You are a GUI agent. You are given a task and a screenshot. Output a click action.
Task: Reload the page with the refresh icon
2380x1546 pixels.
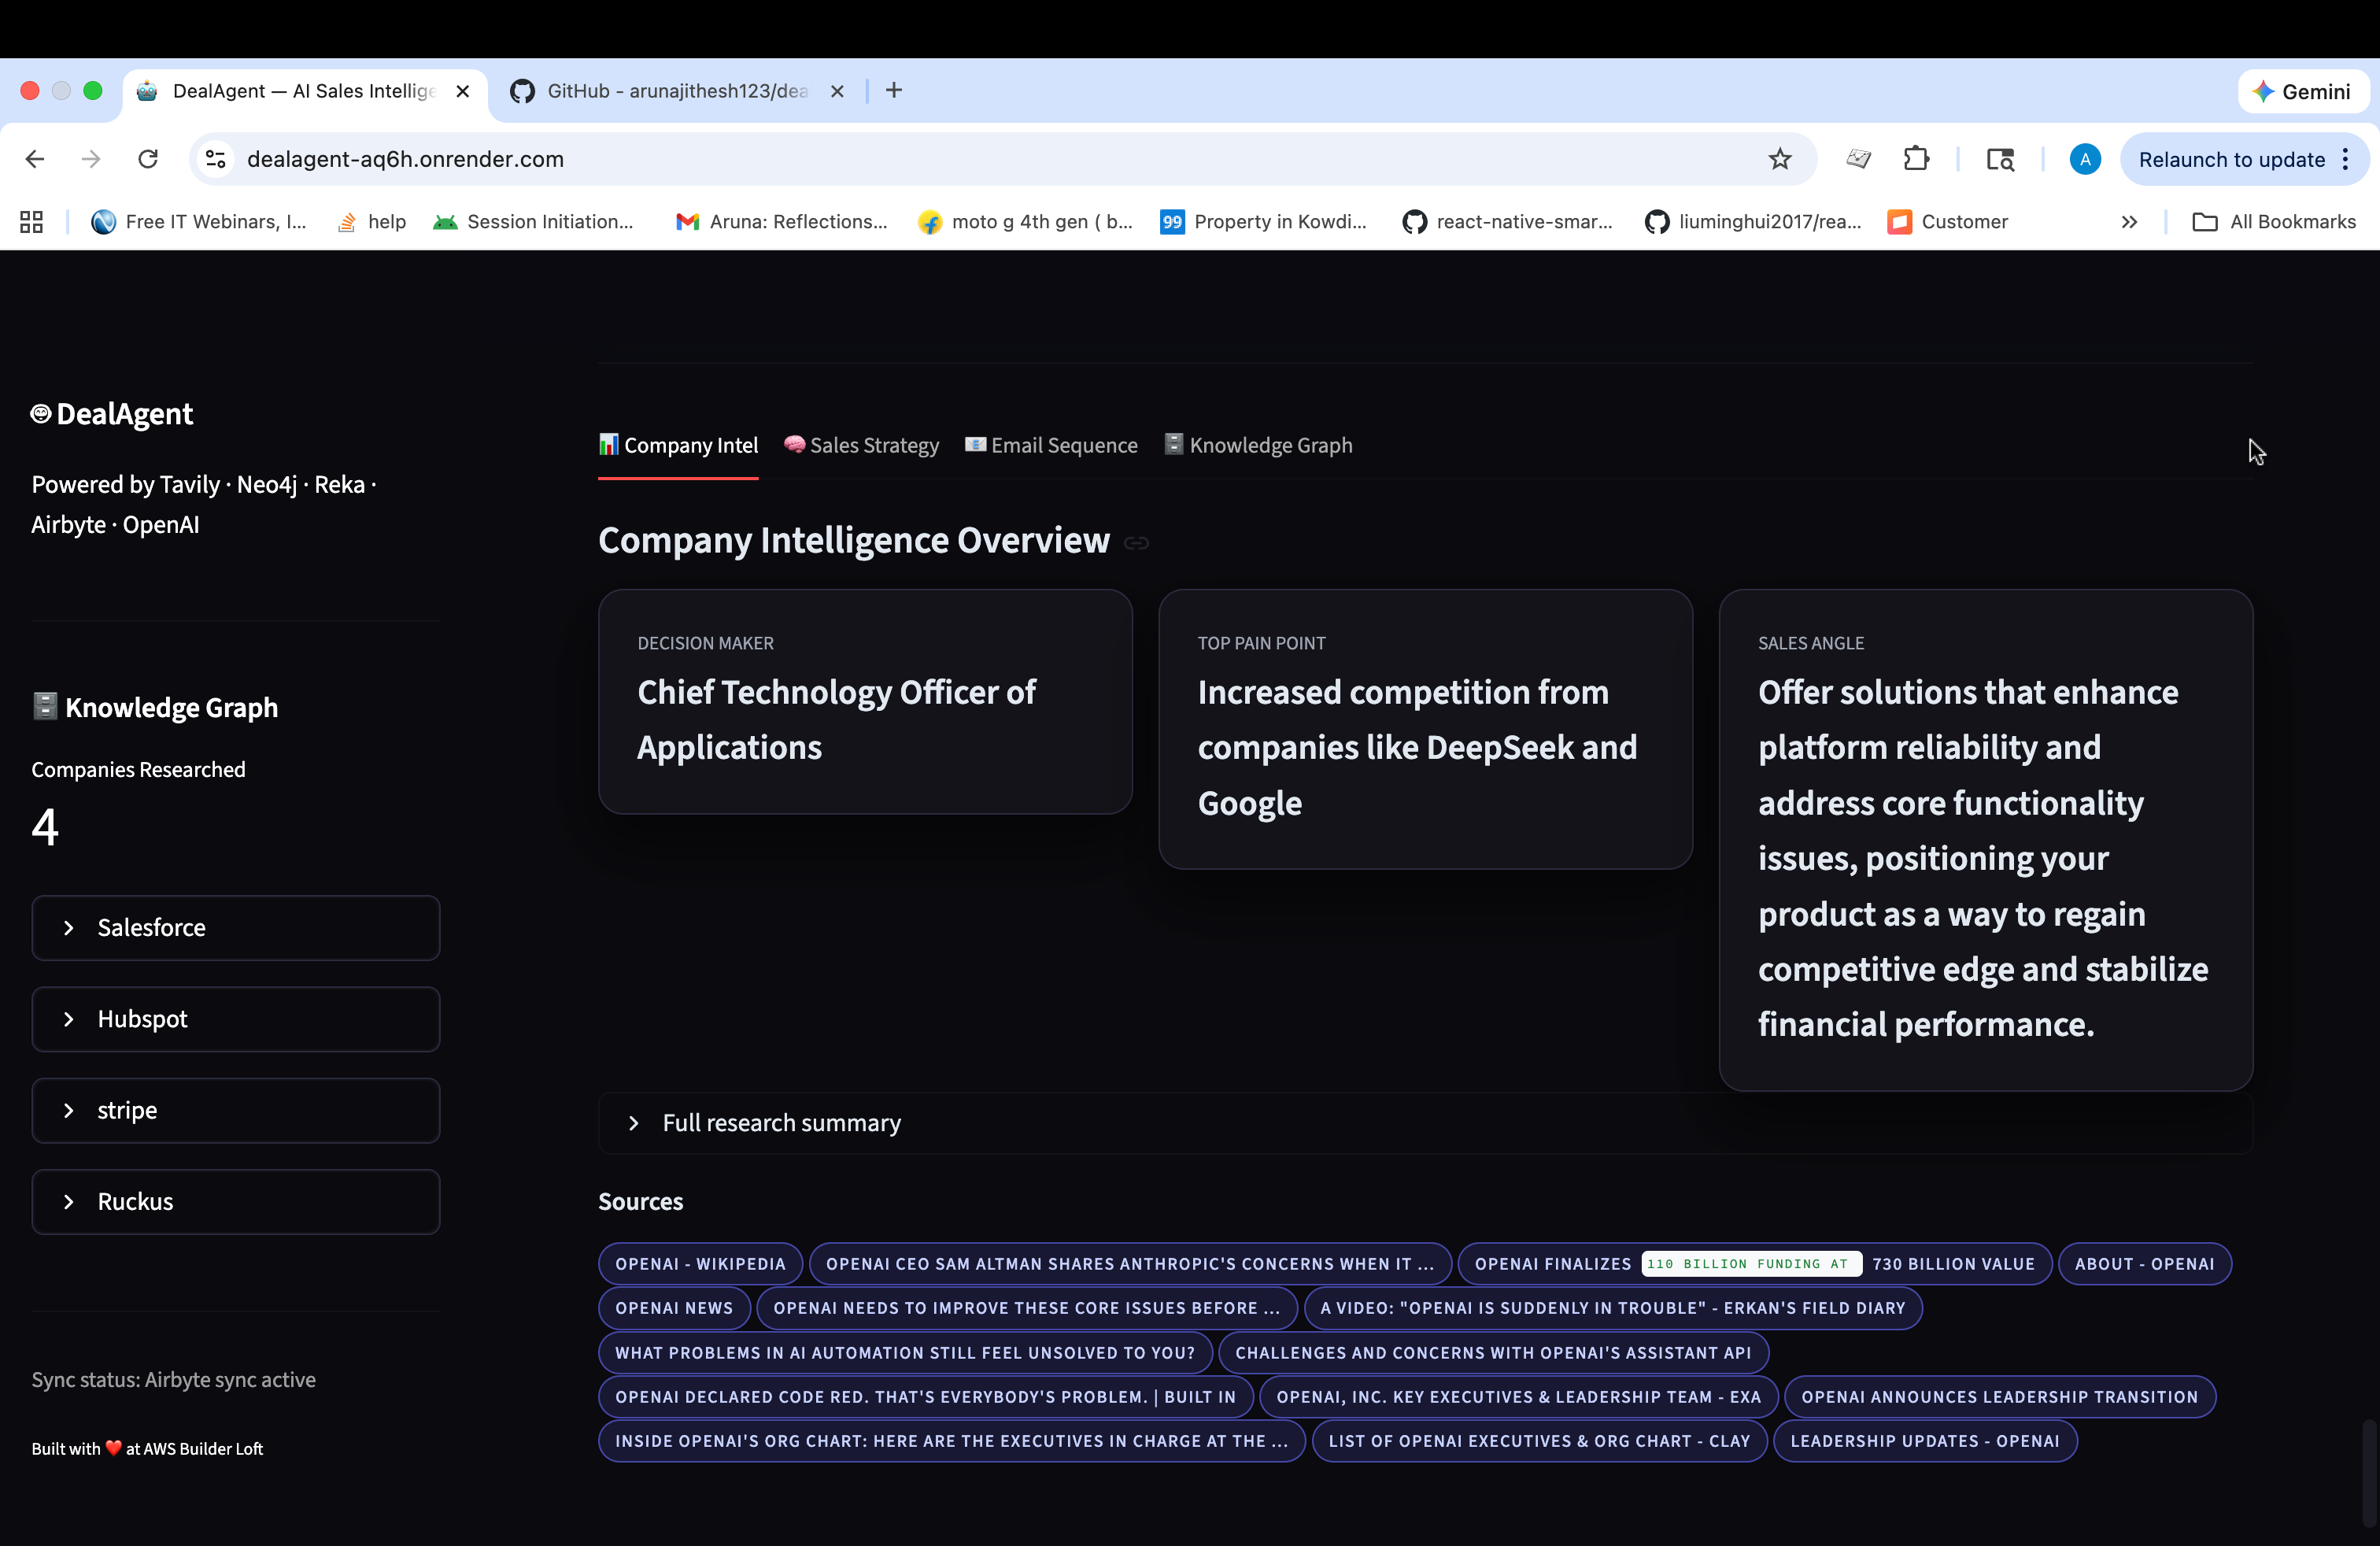pos(148,159)
